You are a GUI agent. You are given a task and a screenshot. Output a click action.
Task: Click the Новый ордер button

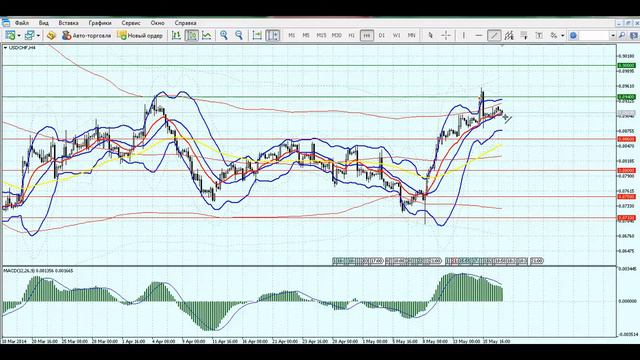(140, 36)
